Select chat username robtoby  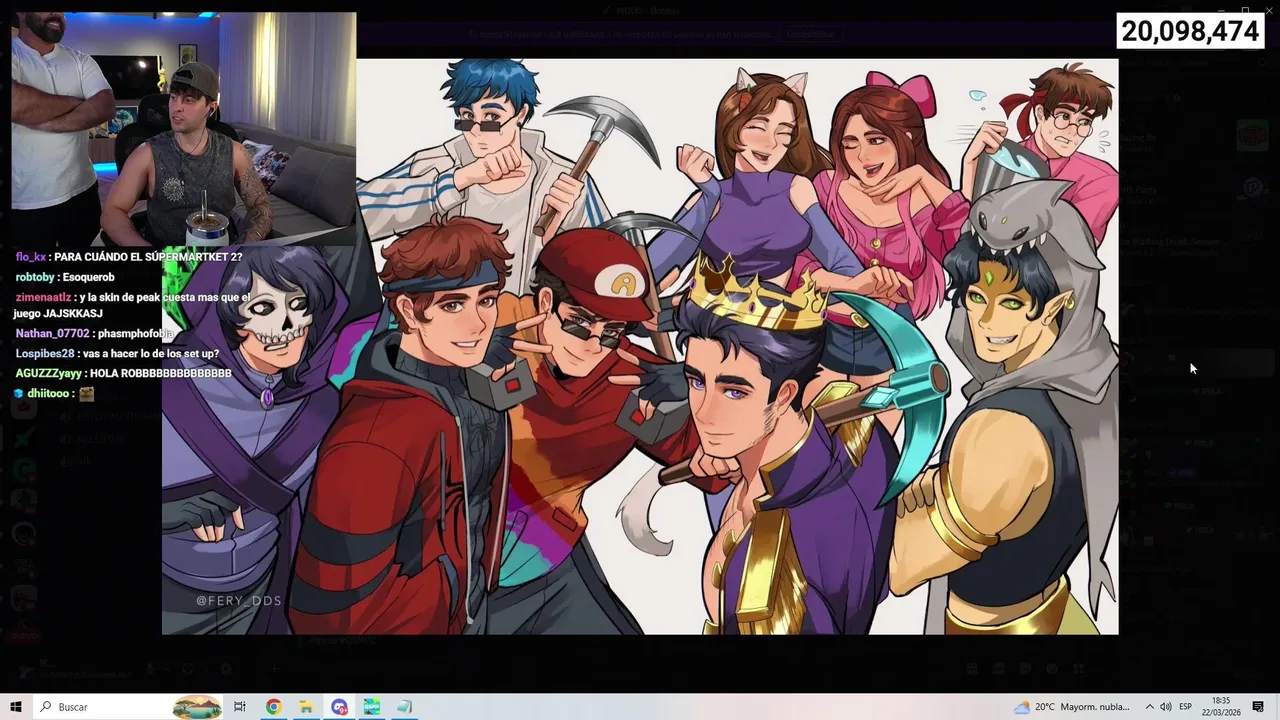[35, 277]
